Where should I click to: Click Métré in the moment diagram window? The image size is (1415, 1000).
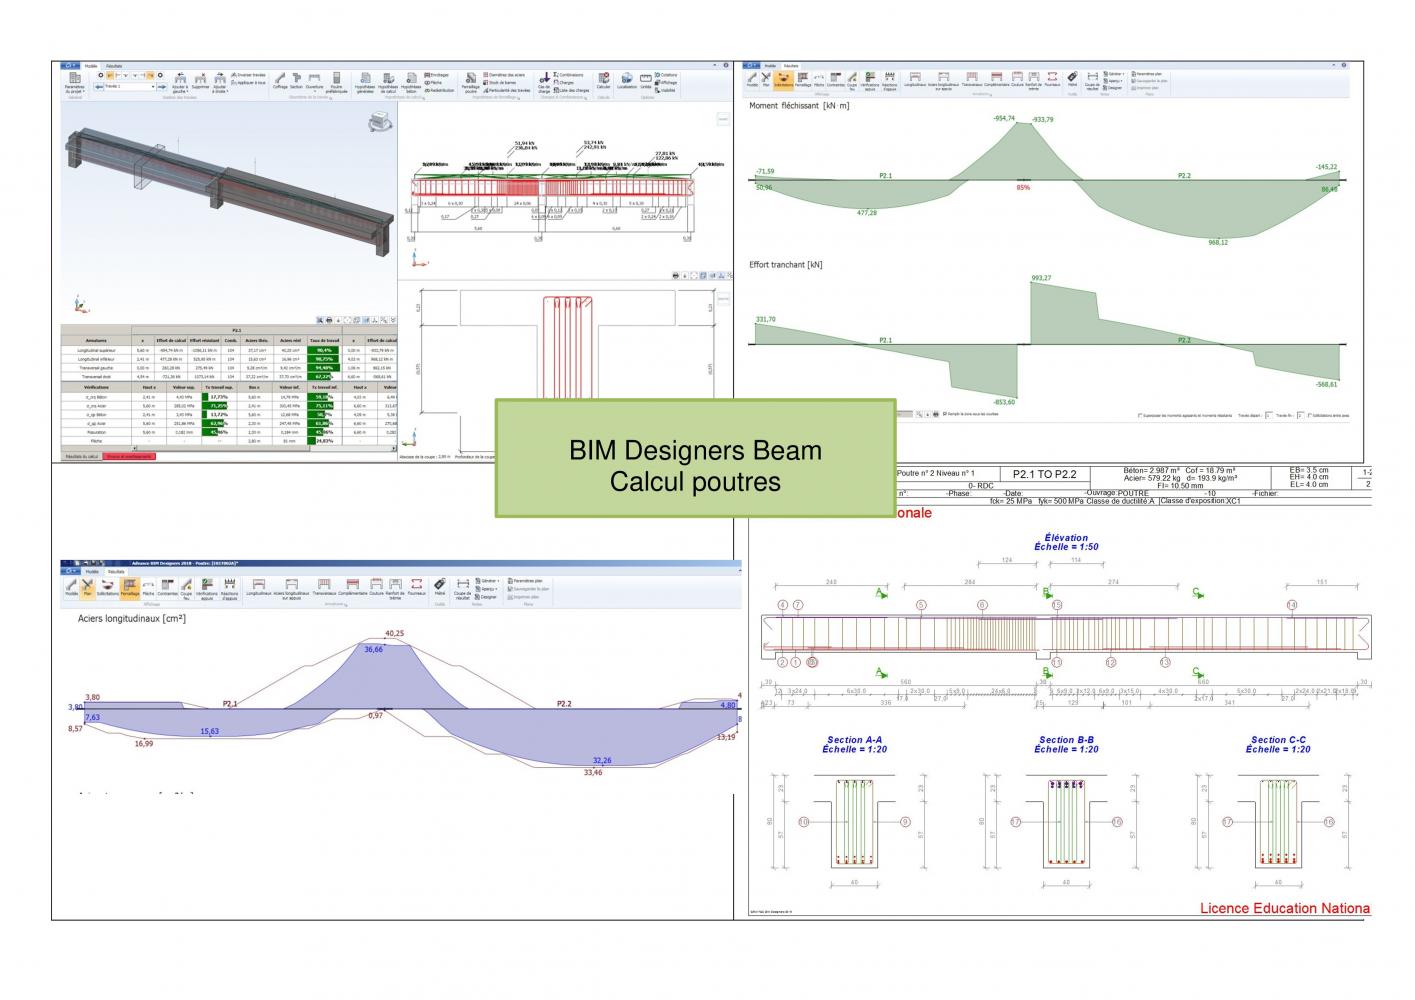pyautogui.click(x=1072, y=80)
